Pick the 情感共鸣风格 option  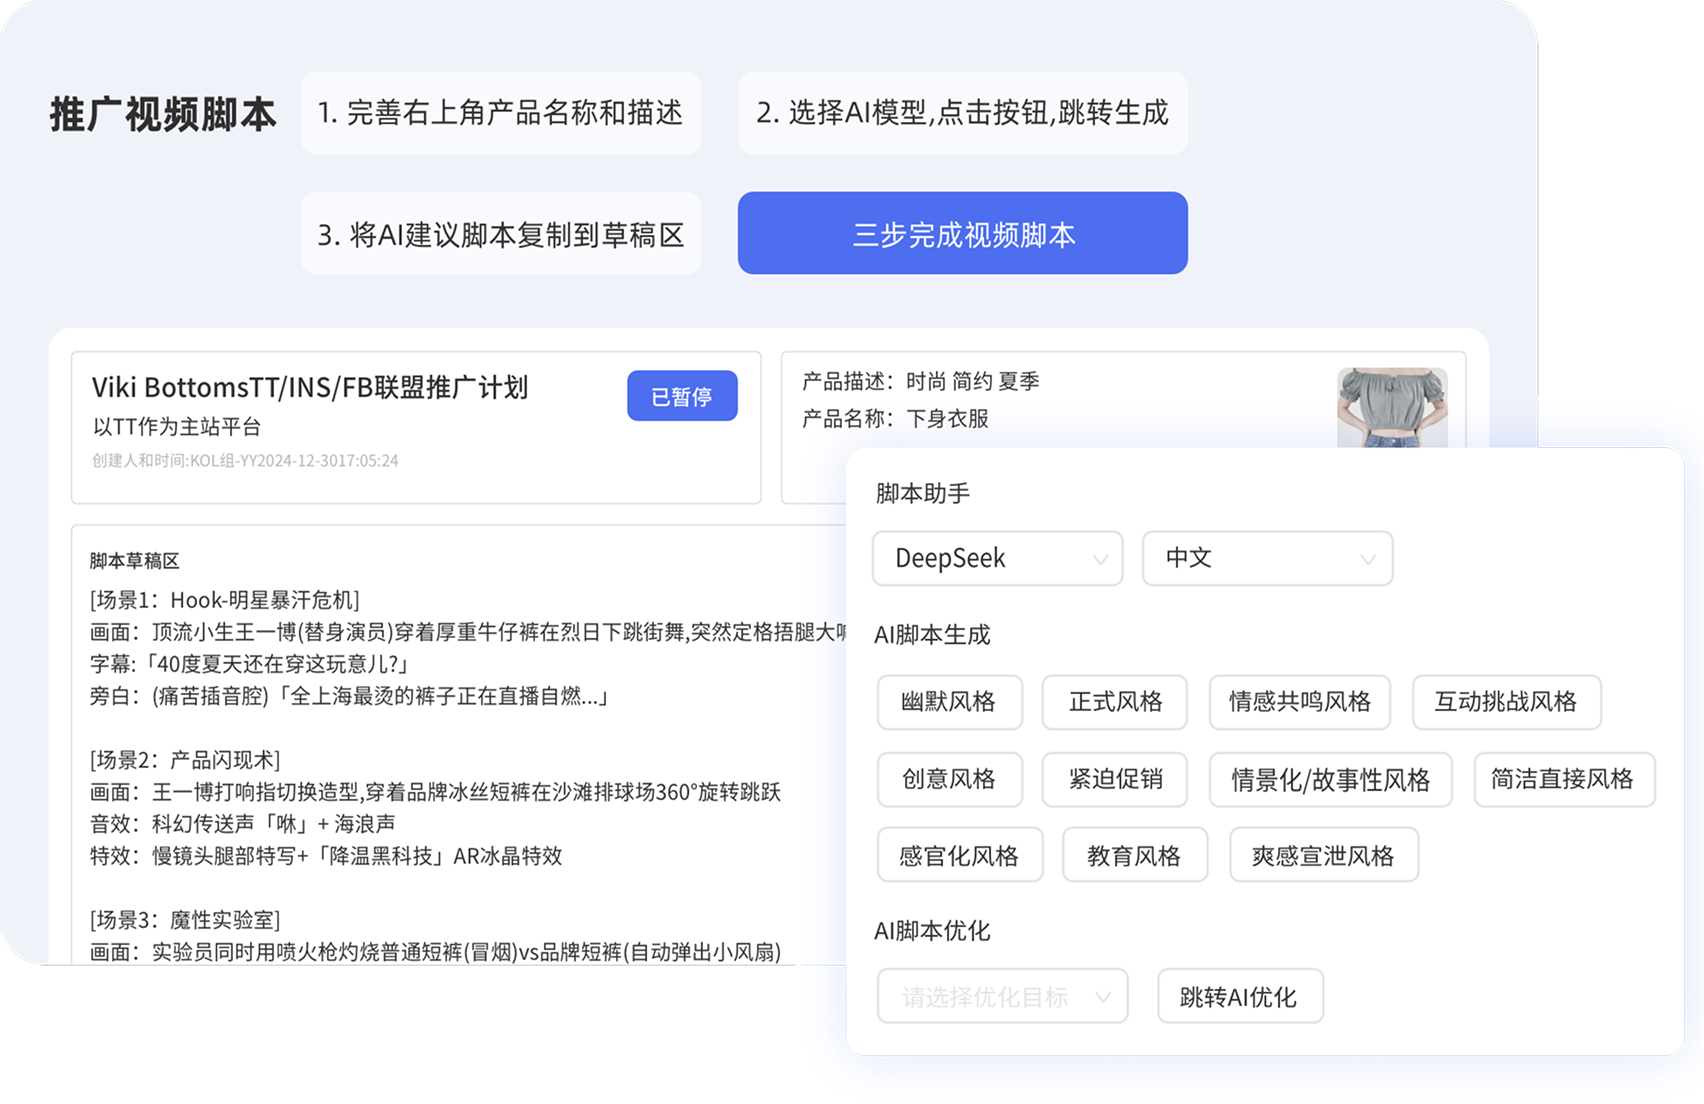[x=1299, y=702]
